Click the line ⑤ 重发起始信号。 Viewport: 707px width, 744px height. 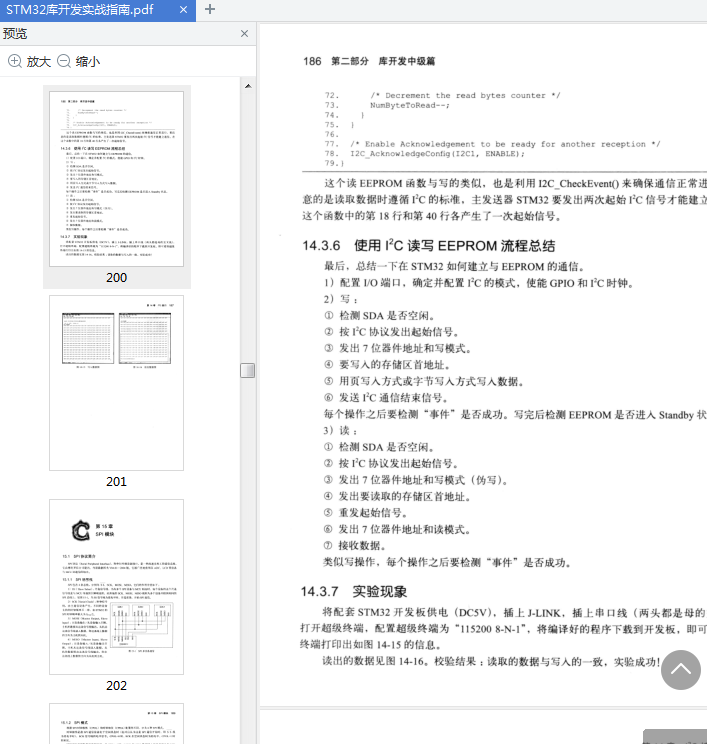[x=365, y=513]
